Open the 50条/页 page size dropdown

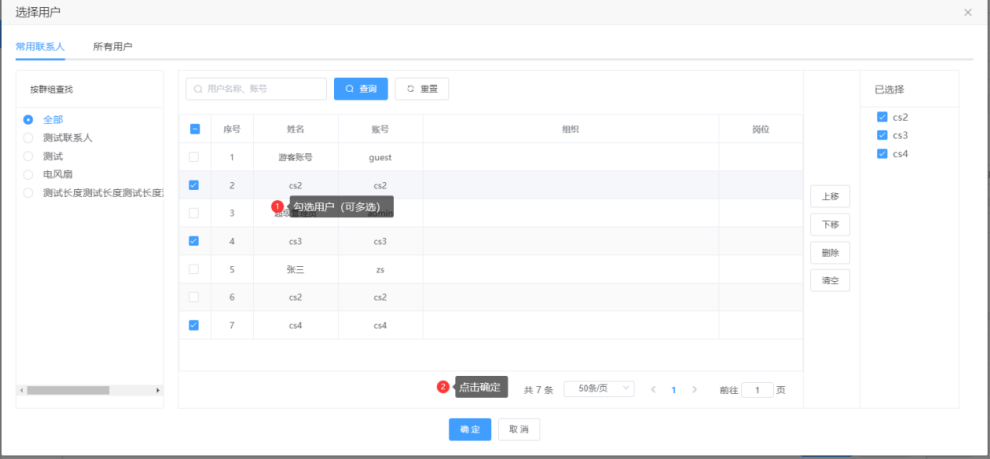[599, 388]
